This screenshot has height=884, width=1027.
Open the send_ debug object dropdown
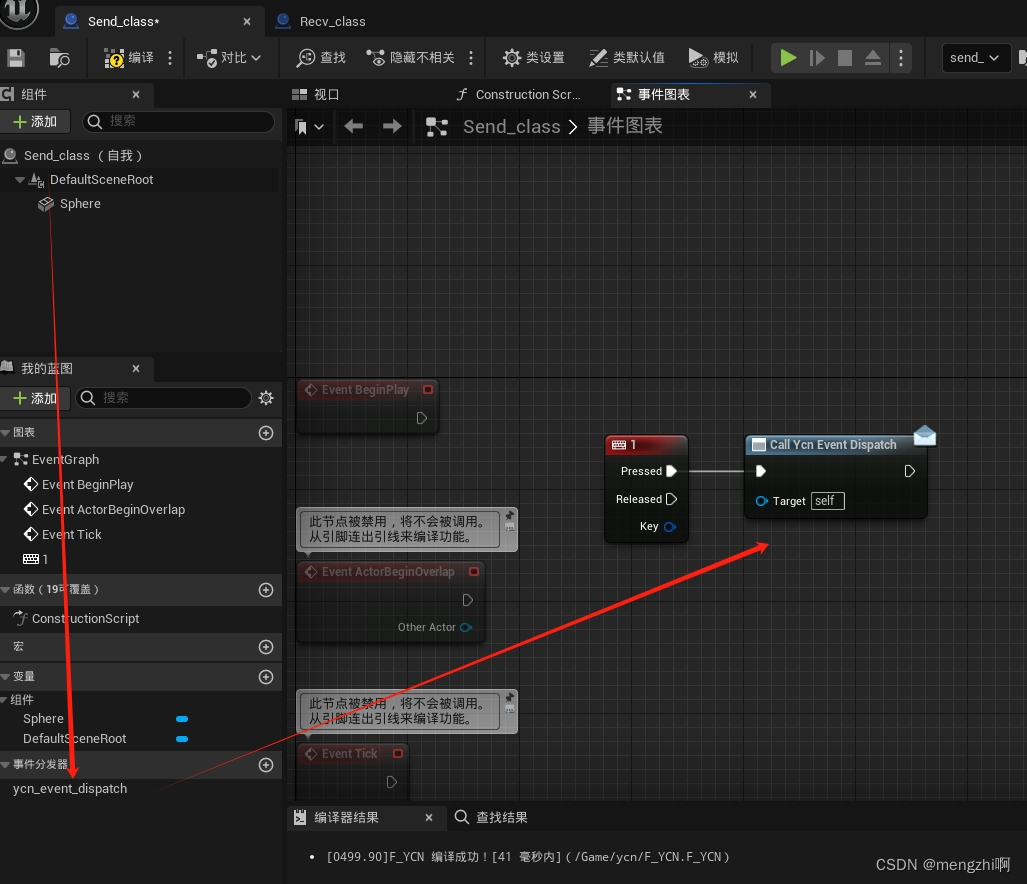[975, 58]
